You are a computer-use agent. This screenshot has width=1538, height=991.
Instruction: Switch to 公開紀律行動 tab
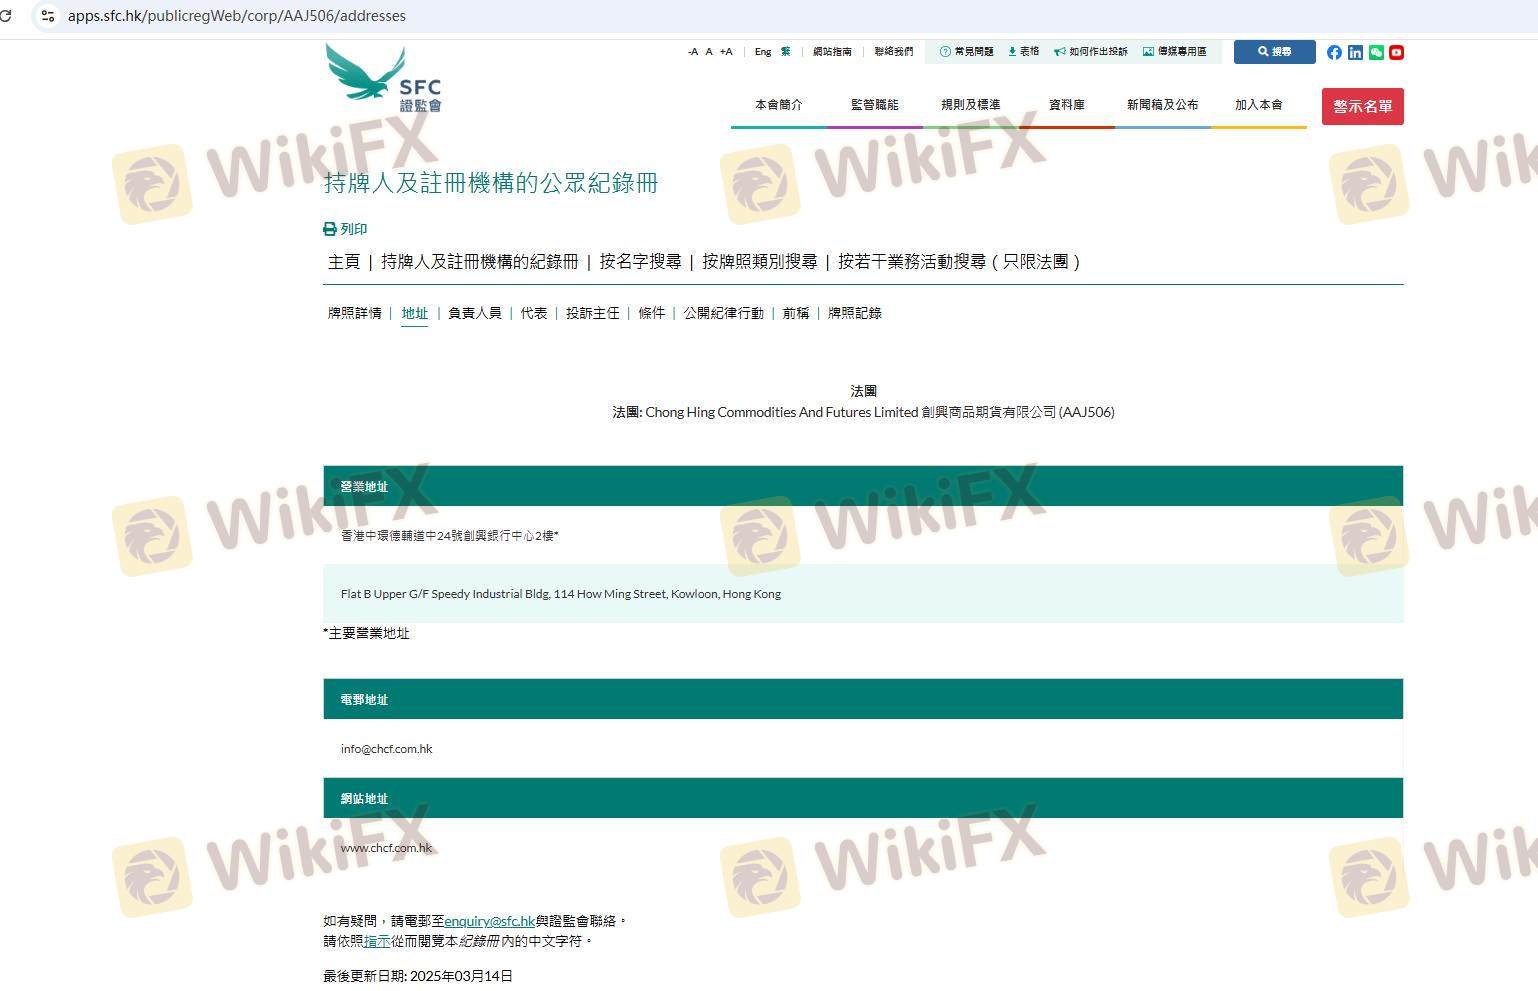(724, 313)
